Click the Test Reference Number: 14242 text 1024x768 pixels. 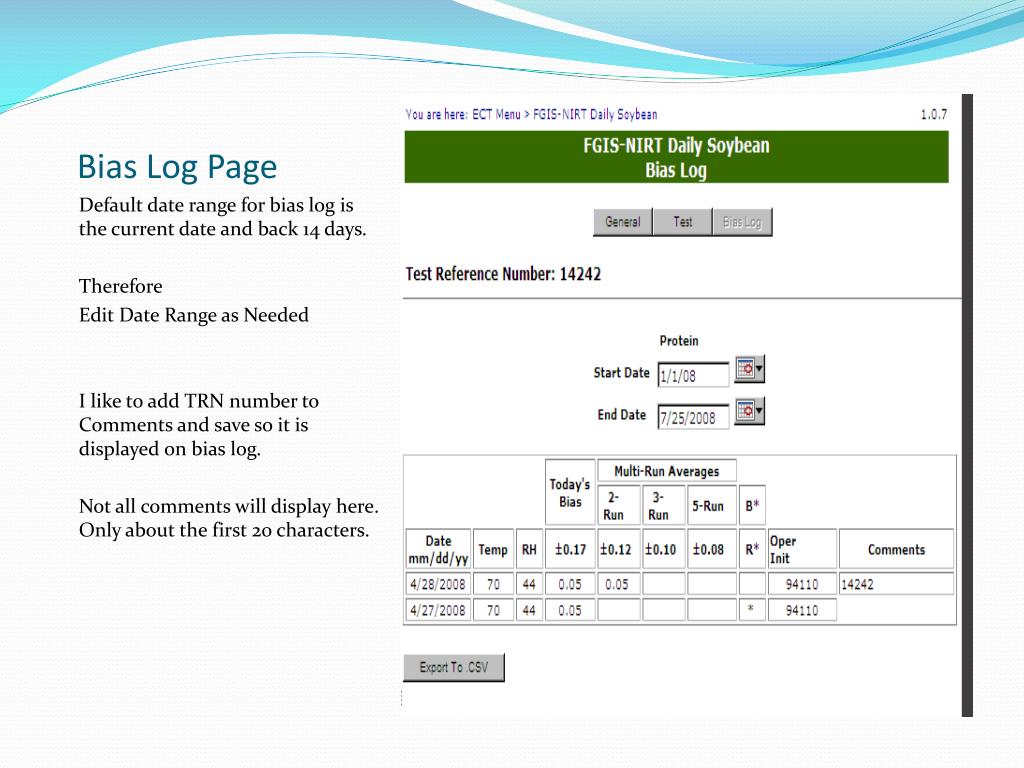click(503, 274)
